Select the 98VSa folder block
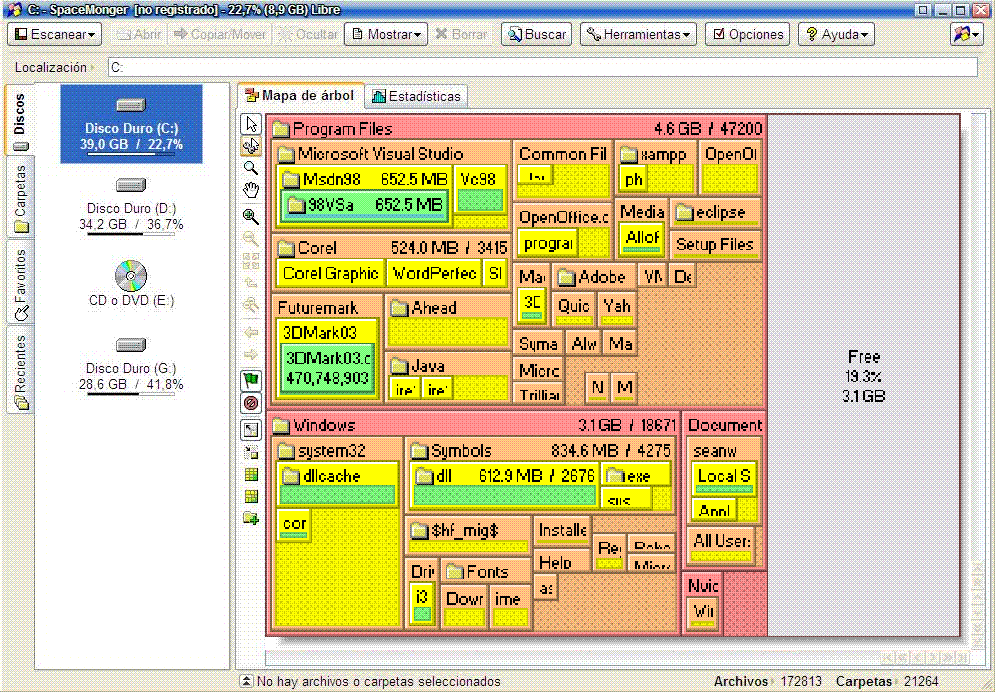 coord(365,205)
